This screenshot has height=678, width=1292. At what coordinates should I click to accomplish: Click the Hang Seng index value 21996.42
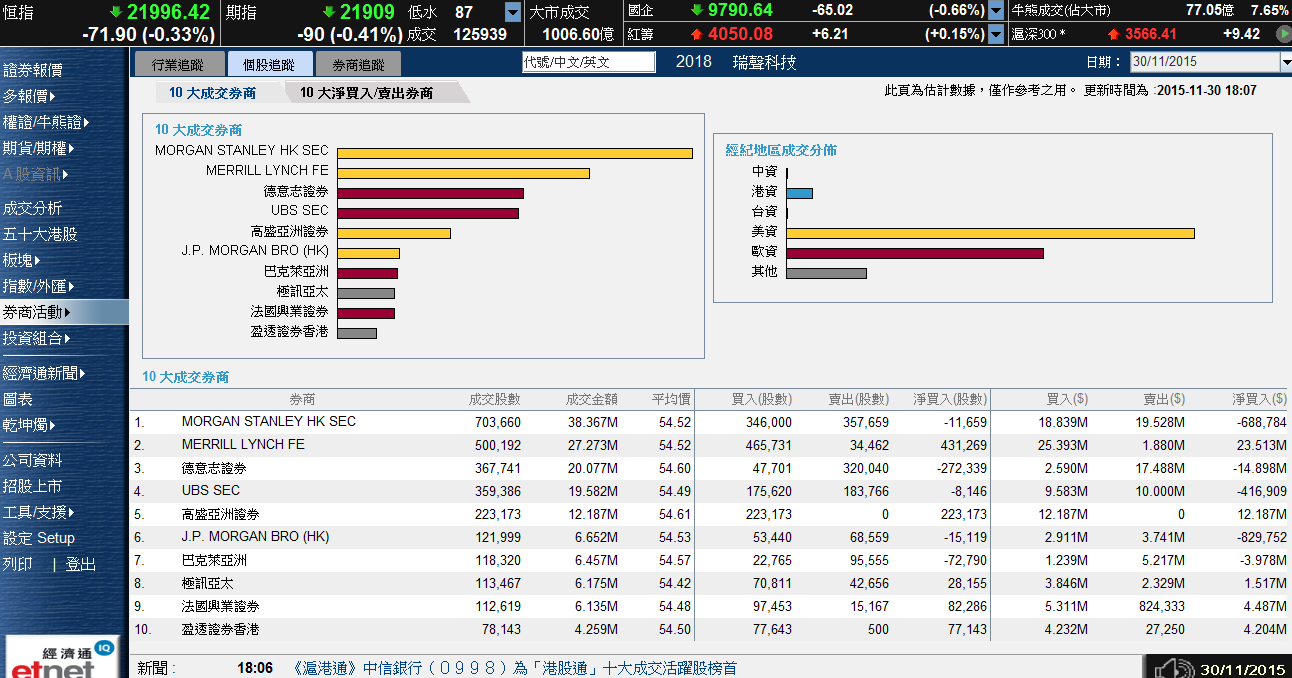point(168,12)
